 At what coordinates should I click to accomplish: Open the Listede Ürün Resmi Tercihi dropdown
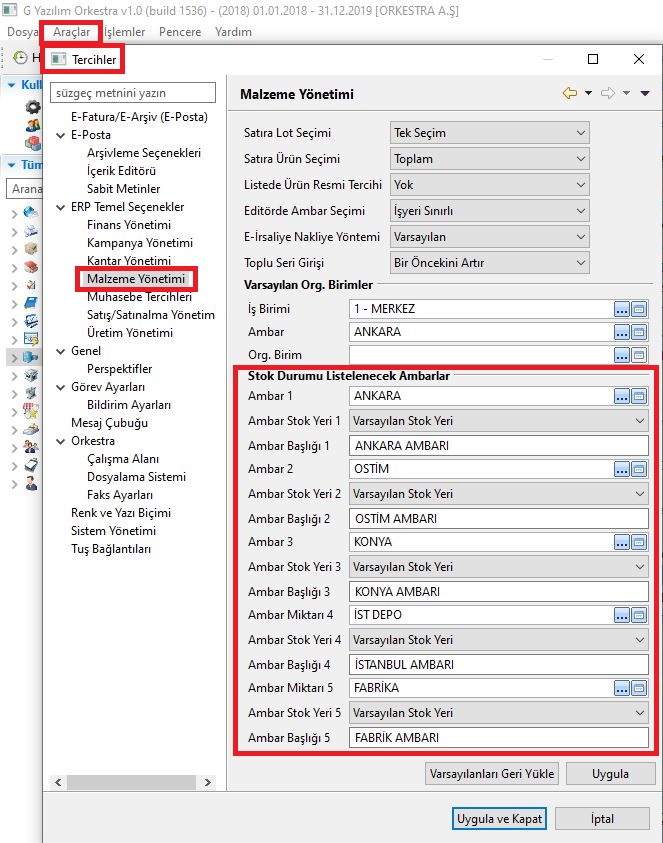tap(489, 185)
